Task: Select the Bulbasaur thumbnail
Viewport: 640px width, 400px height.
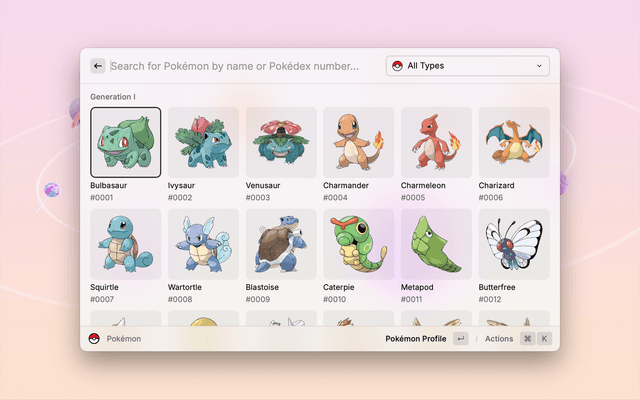Action: (125, 143)
